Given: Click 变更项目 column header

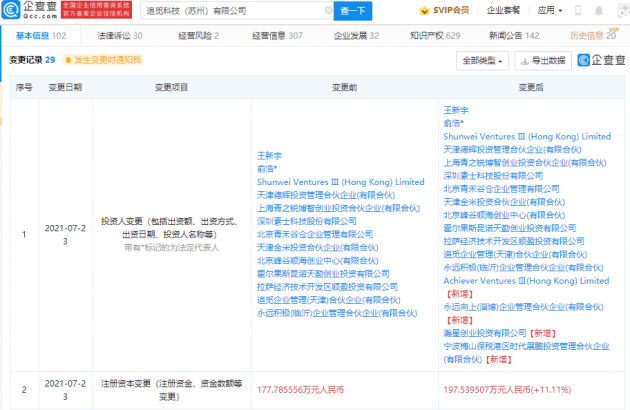Looking at the screenshot, I should tap(172, 87).
